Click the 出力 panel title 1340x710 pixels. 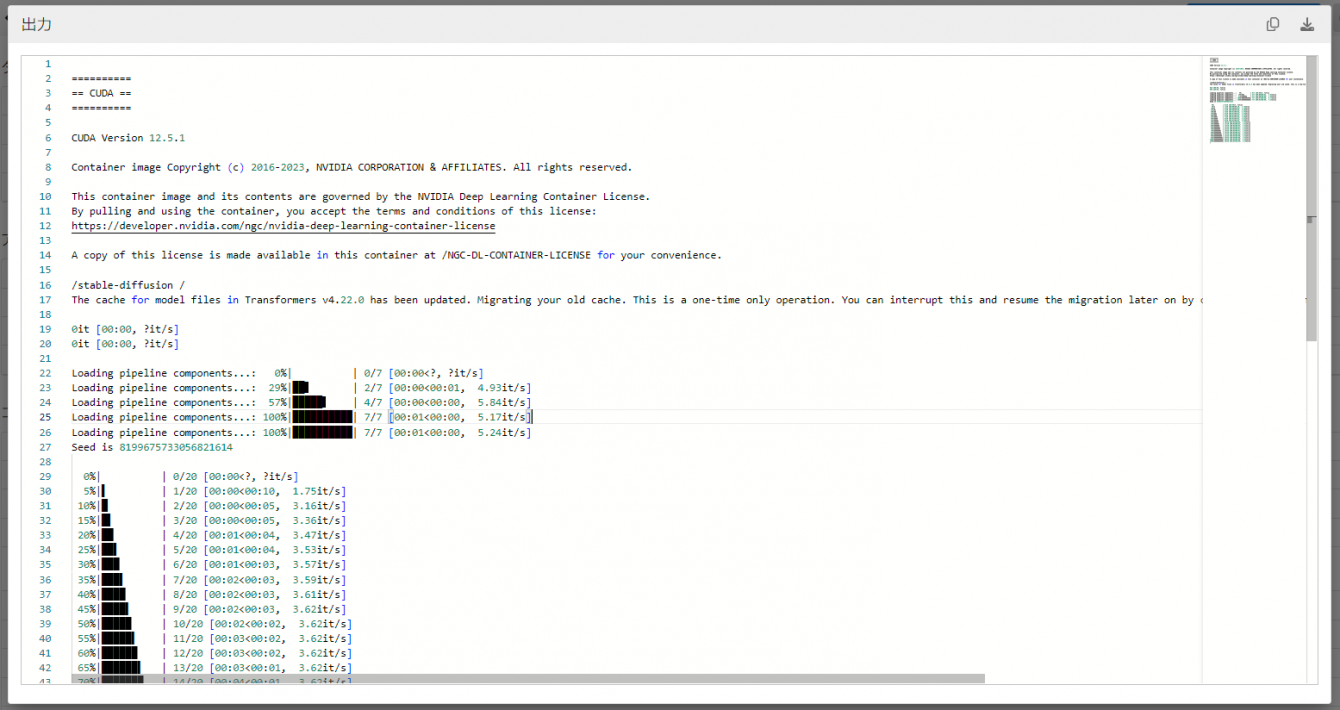pyautogui.click(x=37, y=25)
